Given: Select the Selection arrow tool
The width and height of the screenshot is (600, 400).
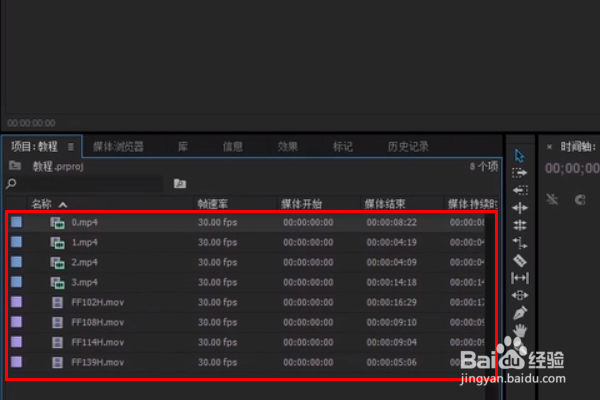Looking at the screenshot, I should [519, 156].
